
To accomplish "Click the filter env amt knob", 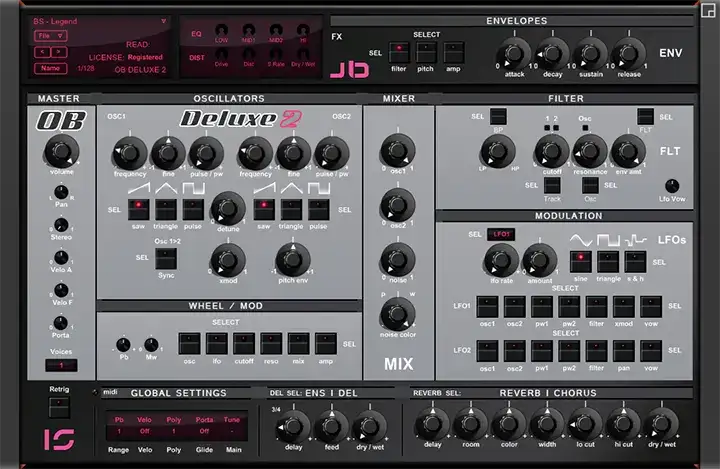I will (628, 151).
